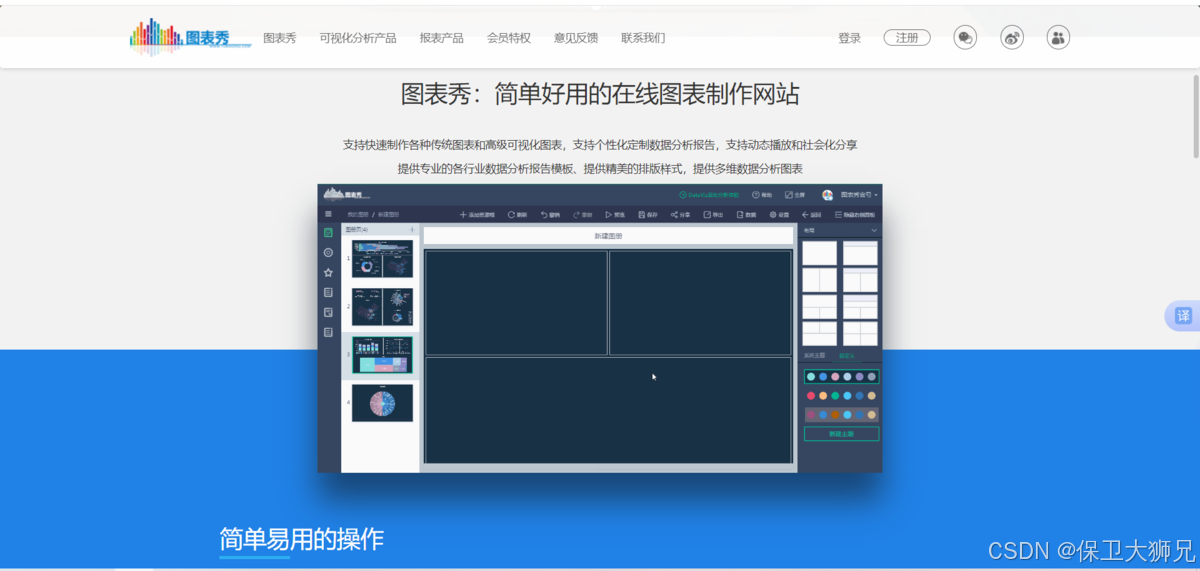The width and height of the screenshot is (1200, 571).
Task: Click the redo arrow in the editor toolbar
Action: tap(576, 214)
